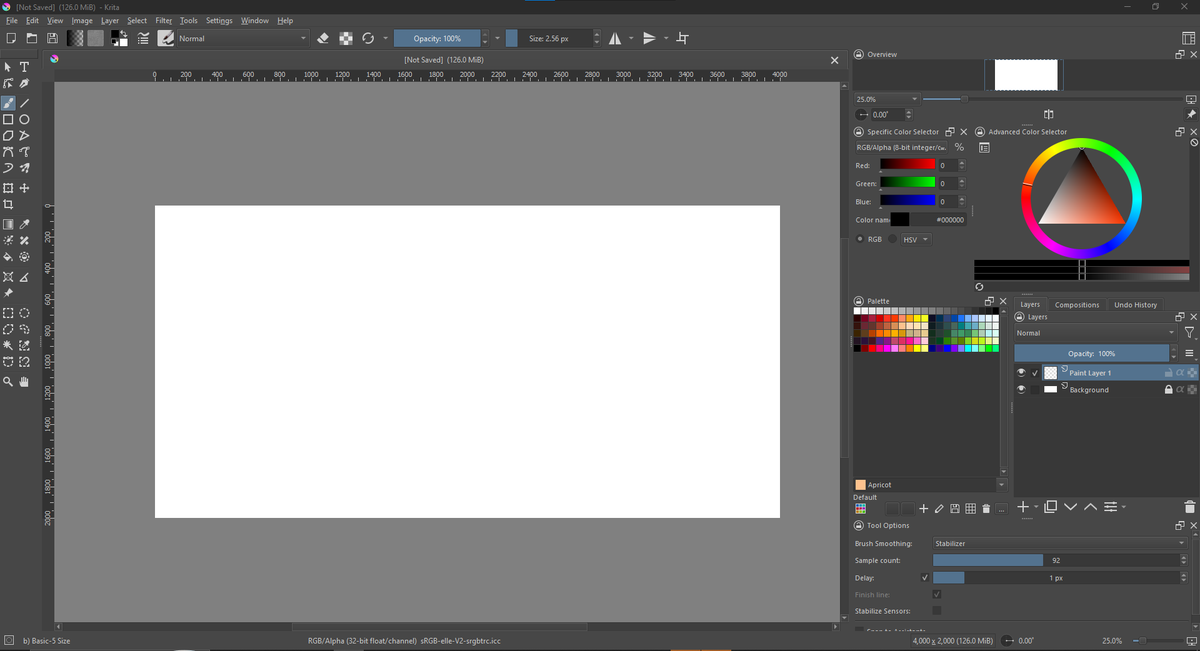The image size is (1200, 651).
Task: Expand the Add Layer plus dropdown arrow
Action: pos(1035,507)
